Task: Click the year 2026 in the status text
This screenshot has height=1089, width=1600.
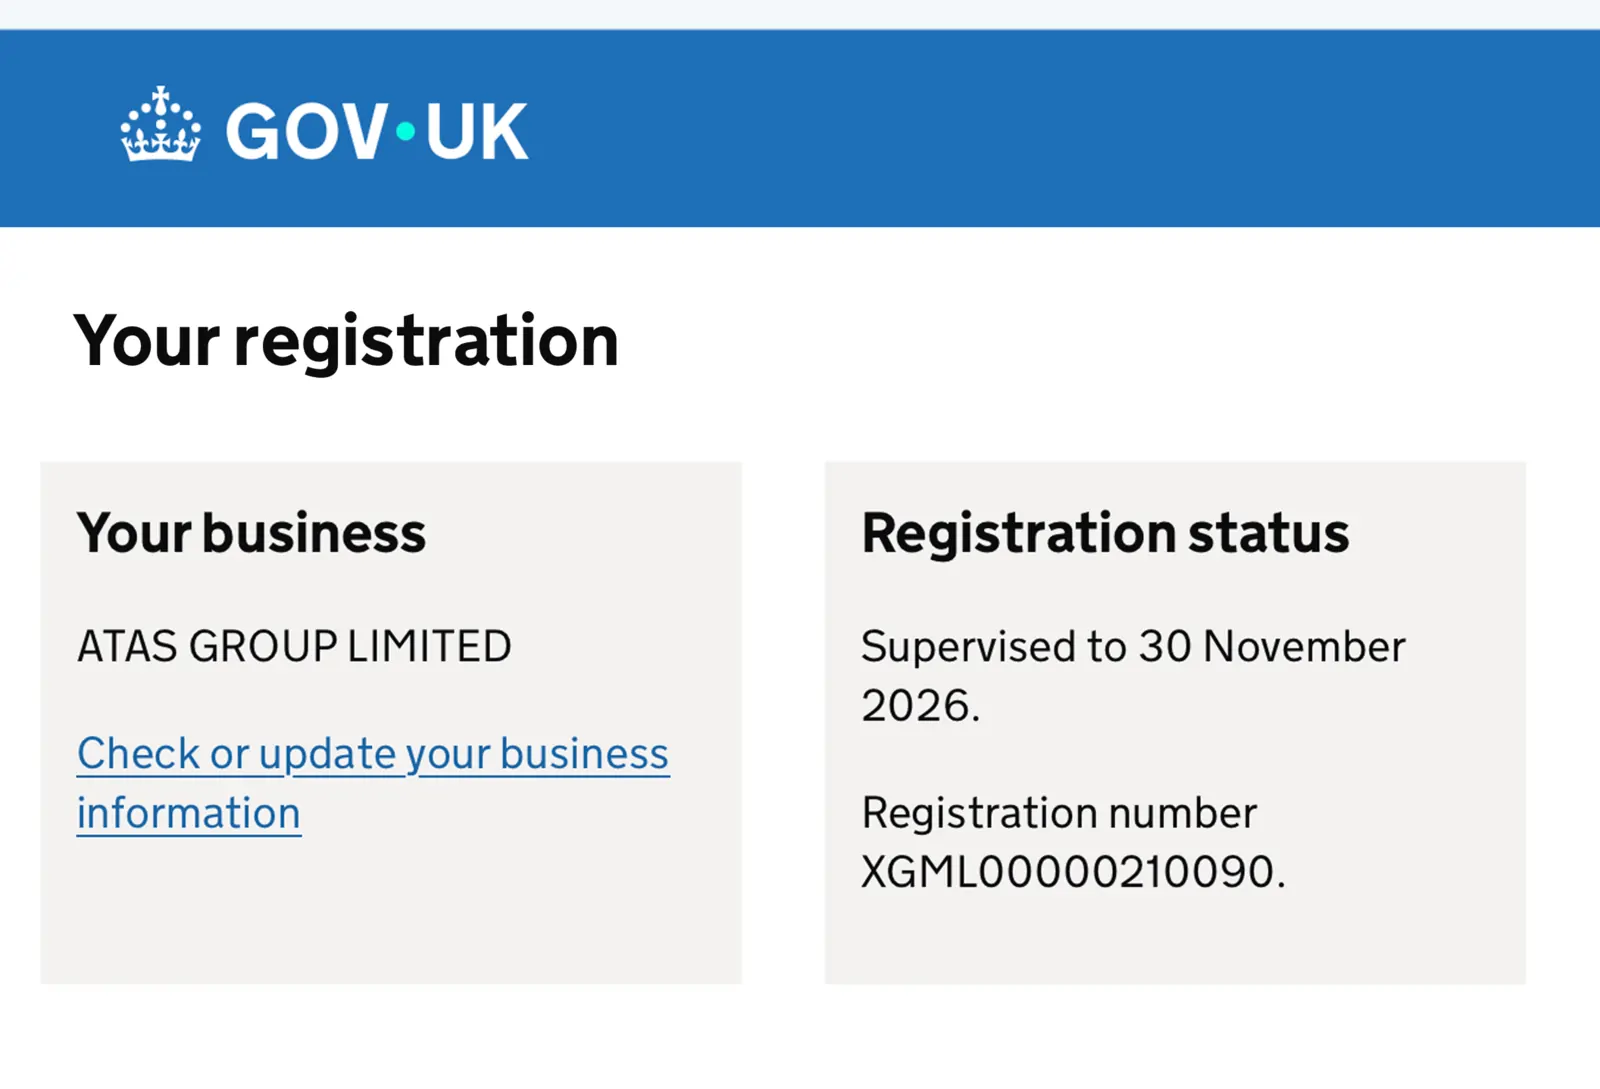Action: tap(915, 706)
